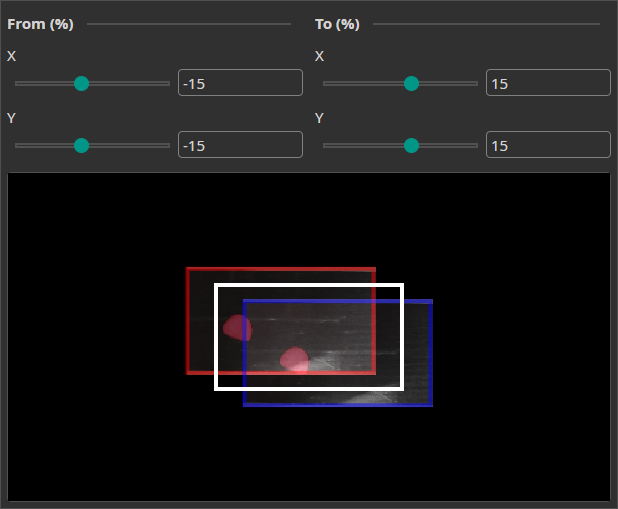This screenshot has height=509, width=618.
Task: Click the "To (%)" section header
Action: [x=337, y=24]
